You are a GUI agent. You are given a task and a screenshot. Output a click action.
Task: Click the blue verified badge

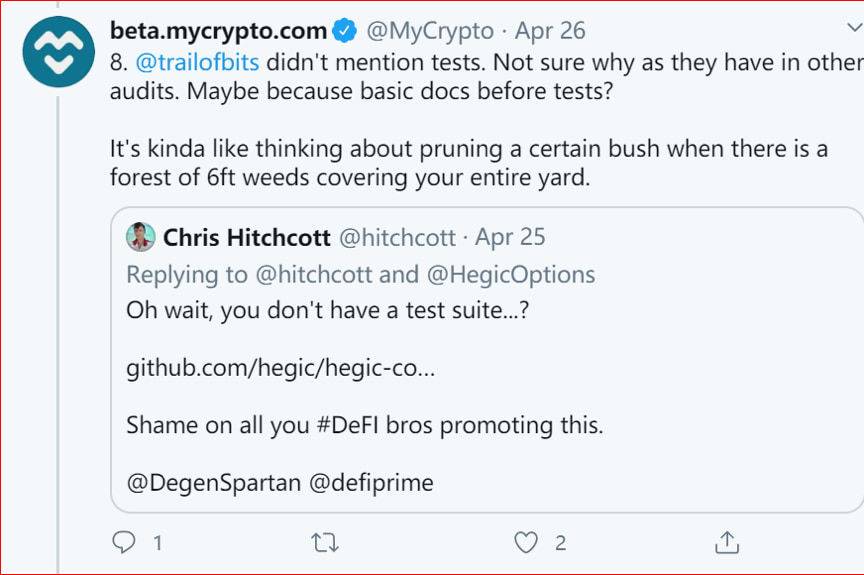coord(345,30)
